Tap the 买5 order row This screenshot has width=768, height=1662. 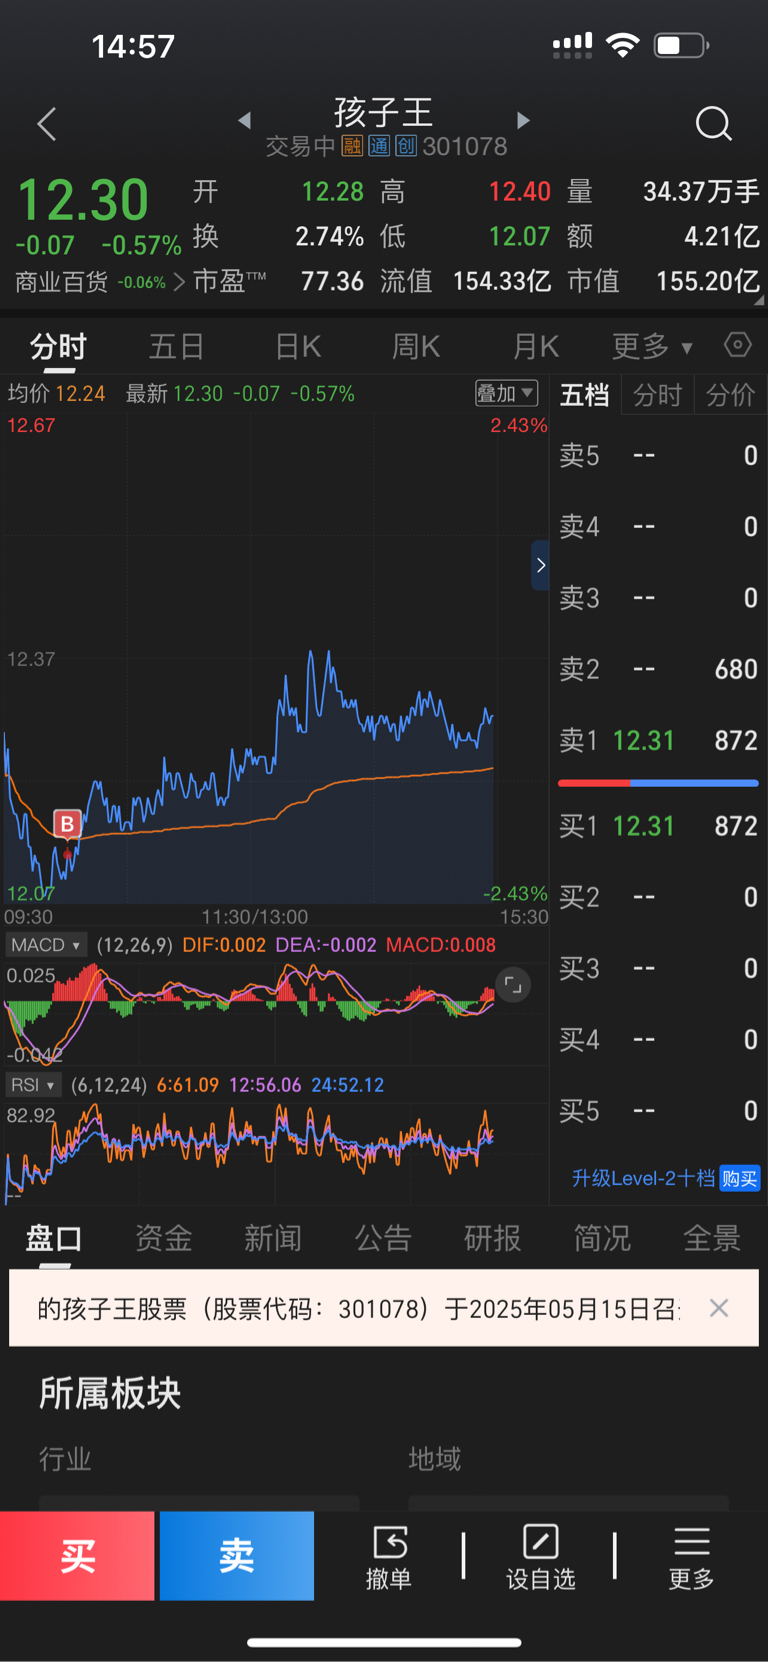point(658,1111)
